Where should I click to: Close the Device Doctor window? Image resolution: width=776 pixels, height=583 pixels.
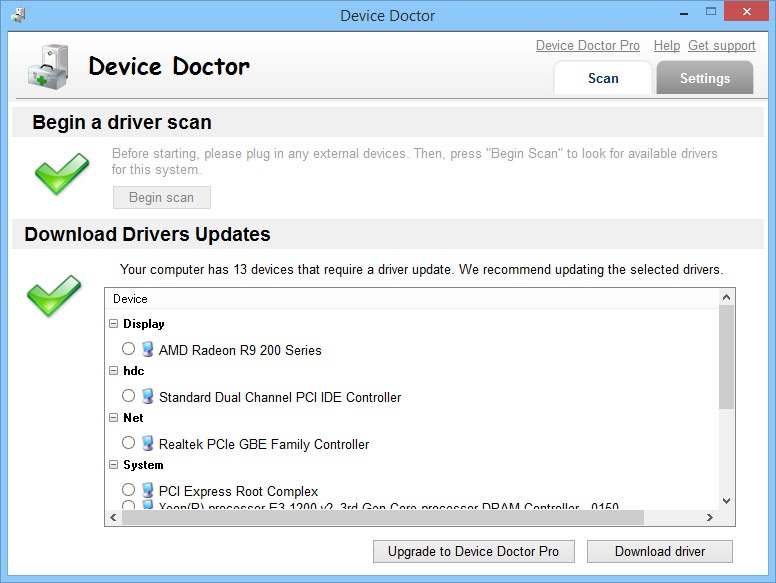coord(746,11)
